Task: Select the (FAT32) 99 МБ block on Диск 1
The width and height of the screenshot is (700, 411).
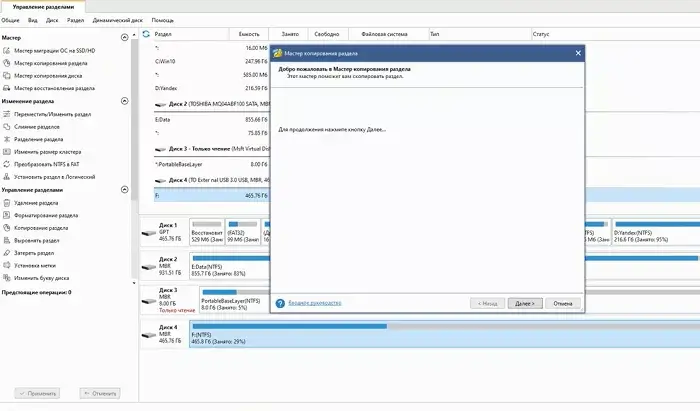Action: (x=243, y=232)
